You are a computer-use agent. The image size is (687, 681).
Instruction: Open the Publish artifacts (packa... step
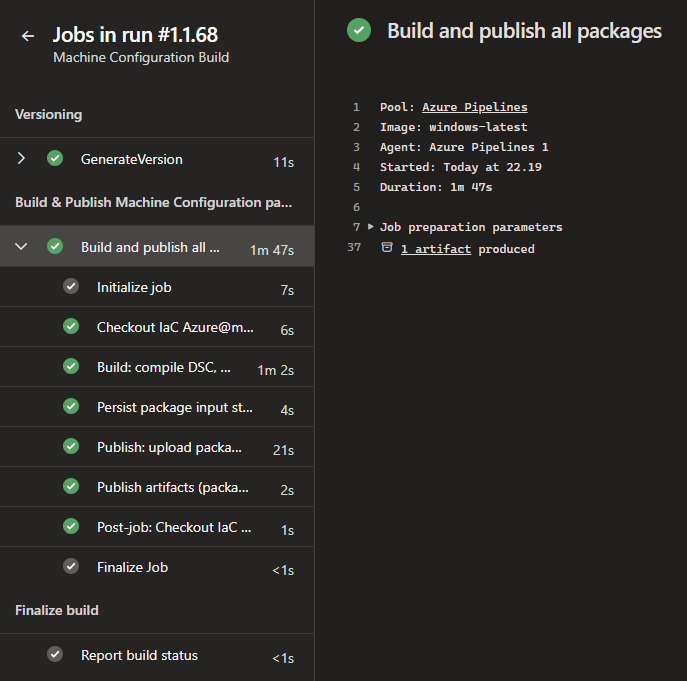(x=157, y=487)
